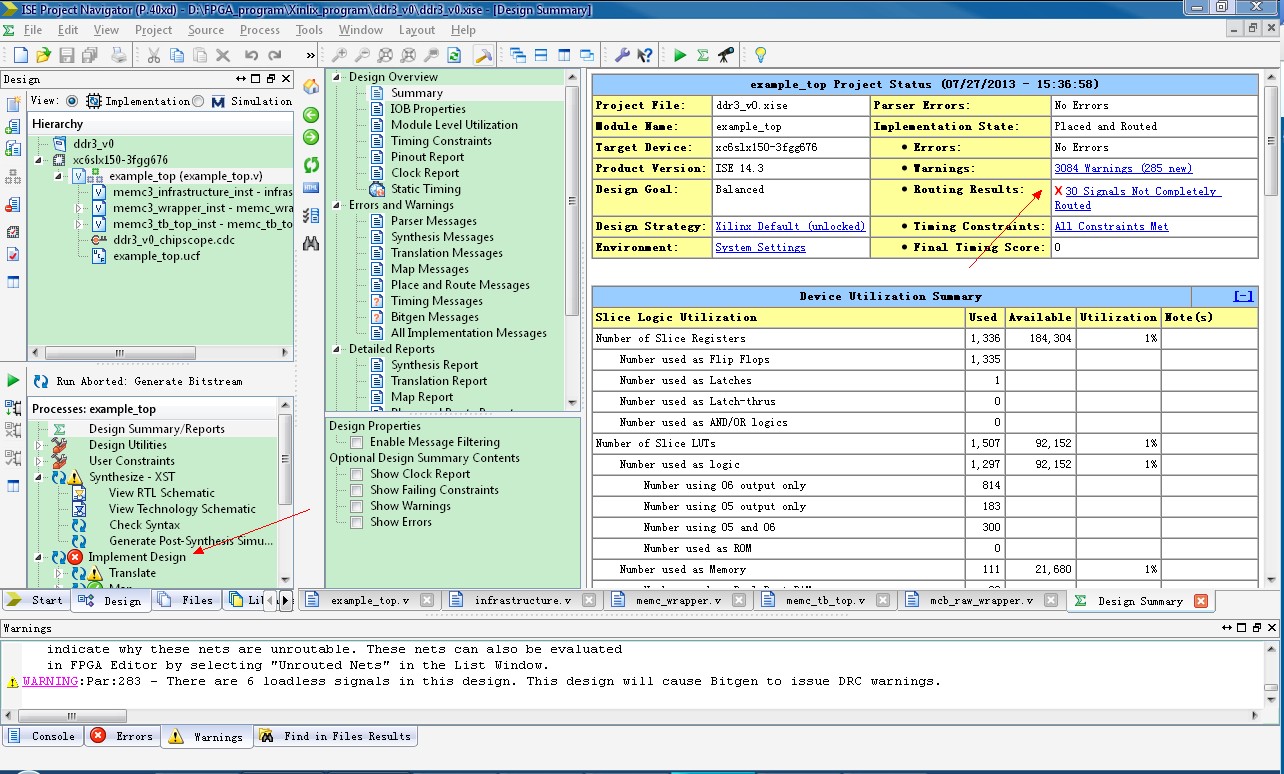1284x774 pixels.
Task: Expand memc3_wrapper_inst tree node
Action: pyautogui.click(x=79, y=208)
